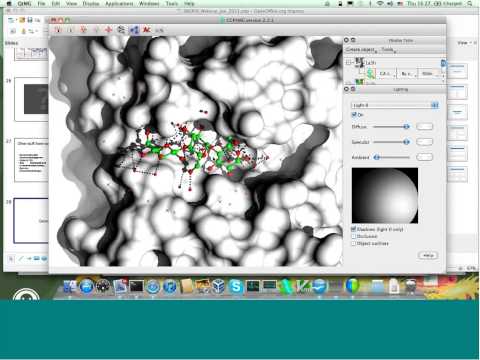Click the Spotlight search icon in menu bar
480x360 pixels.
(x=470, y=4)
